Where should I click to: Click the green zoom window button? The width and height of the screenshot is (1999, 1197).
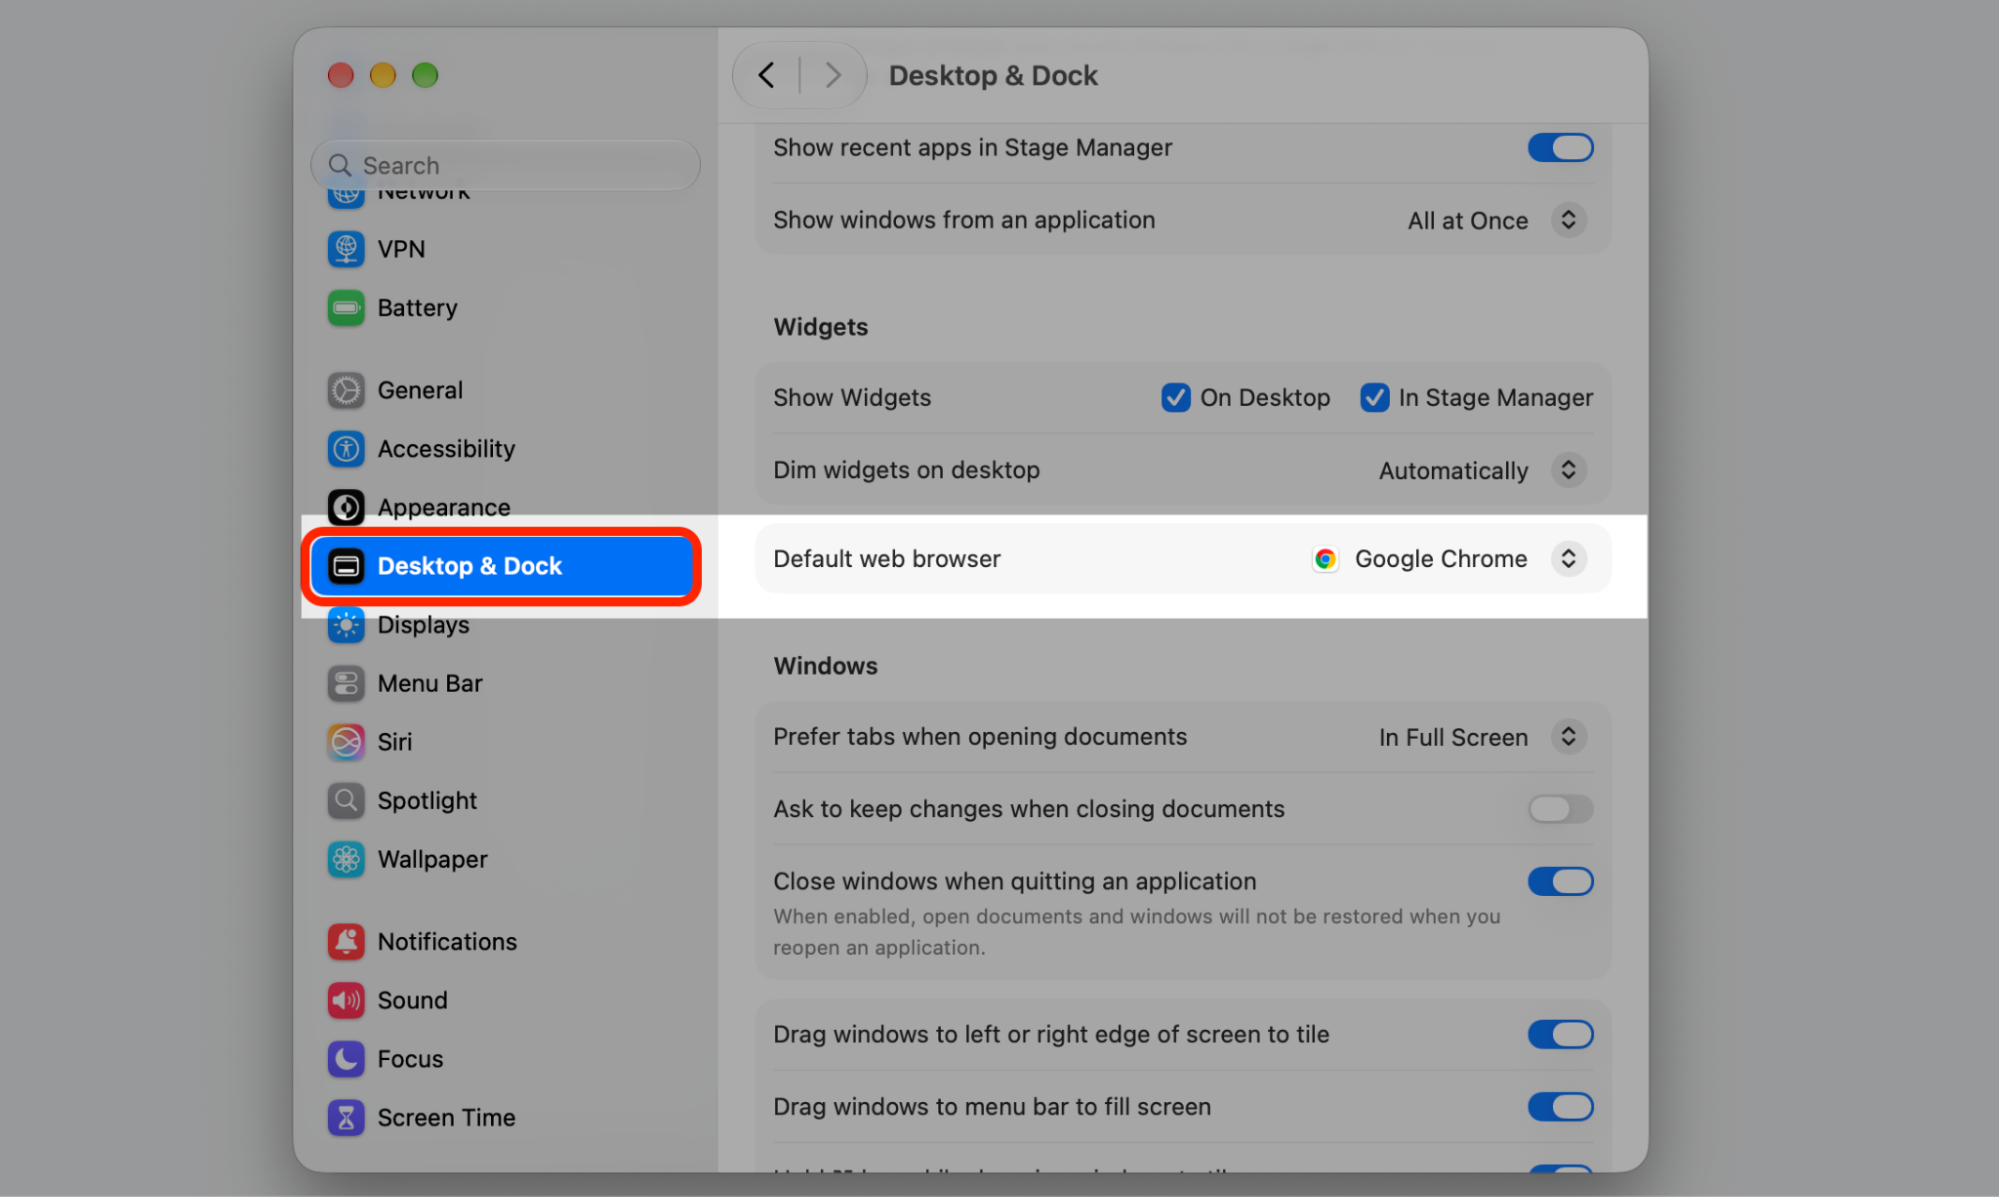click(x=425, y=75)
